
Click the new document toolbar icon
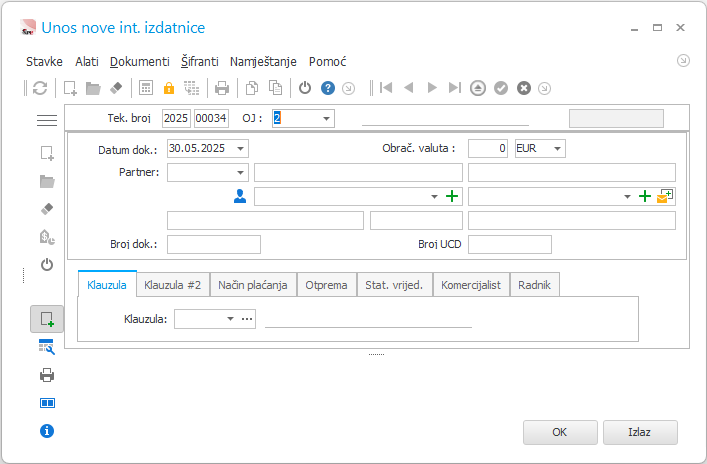pos(70,88)
